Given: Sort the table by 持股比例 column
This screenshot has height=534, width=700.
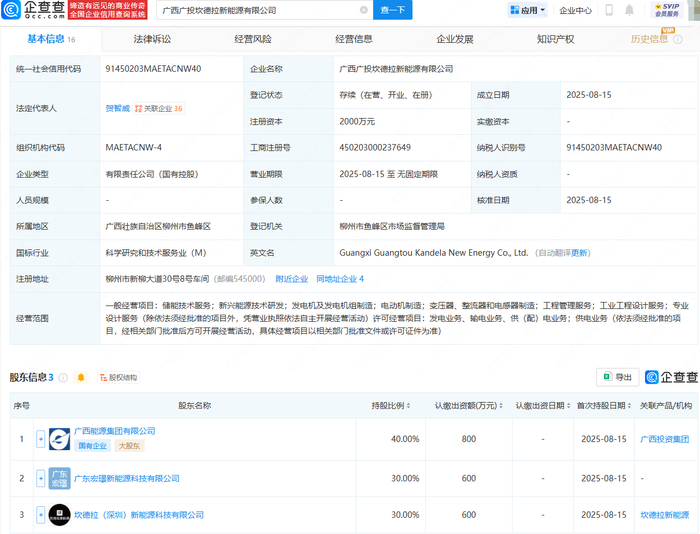Looking at the screenshot, I should tap(391, 406).
